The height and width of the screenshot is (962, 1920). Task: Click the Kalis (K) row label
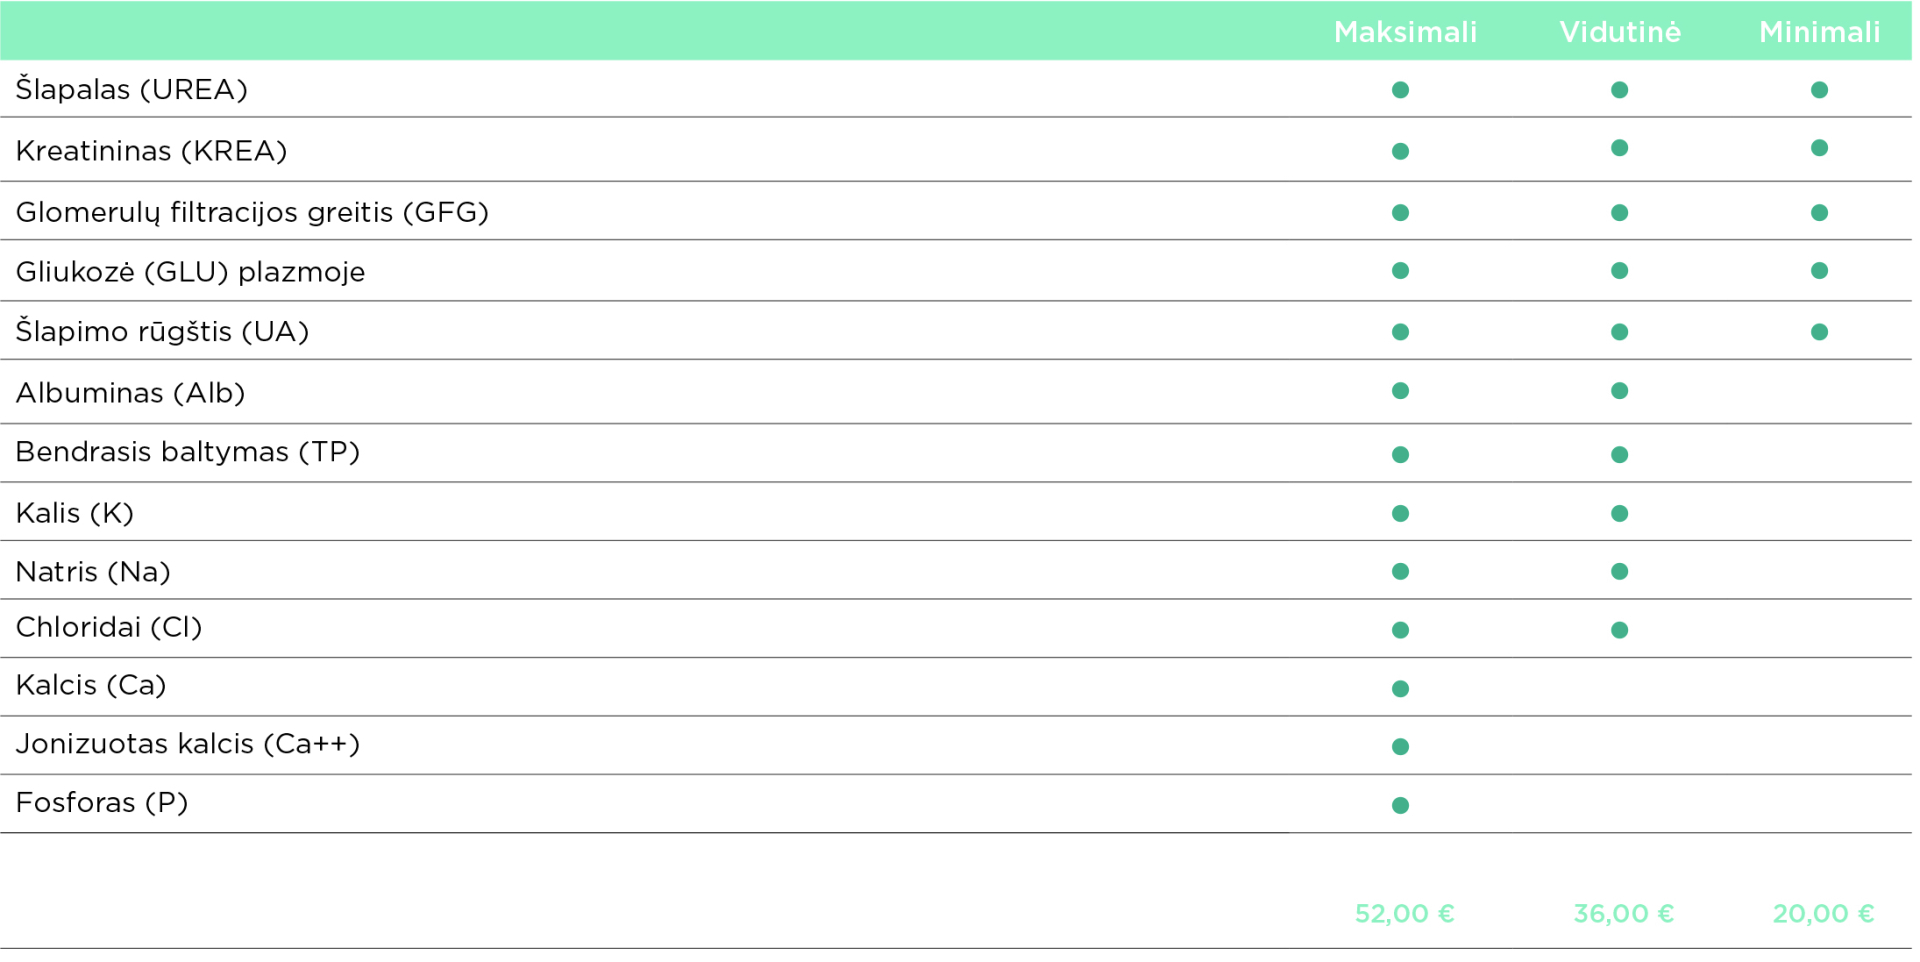click(x=74, y=513)
